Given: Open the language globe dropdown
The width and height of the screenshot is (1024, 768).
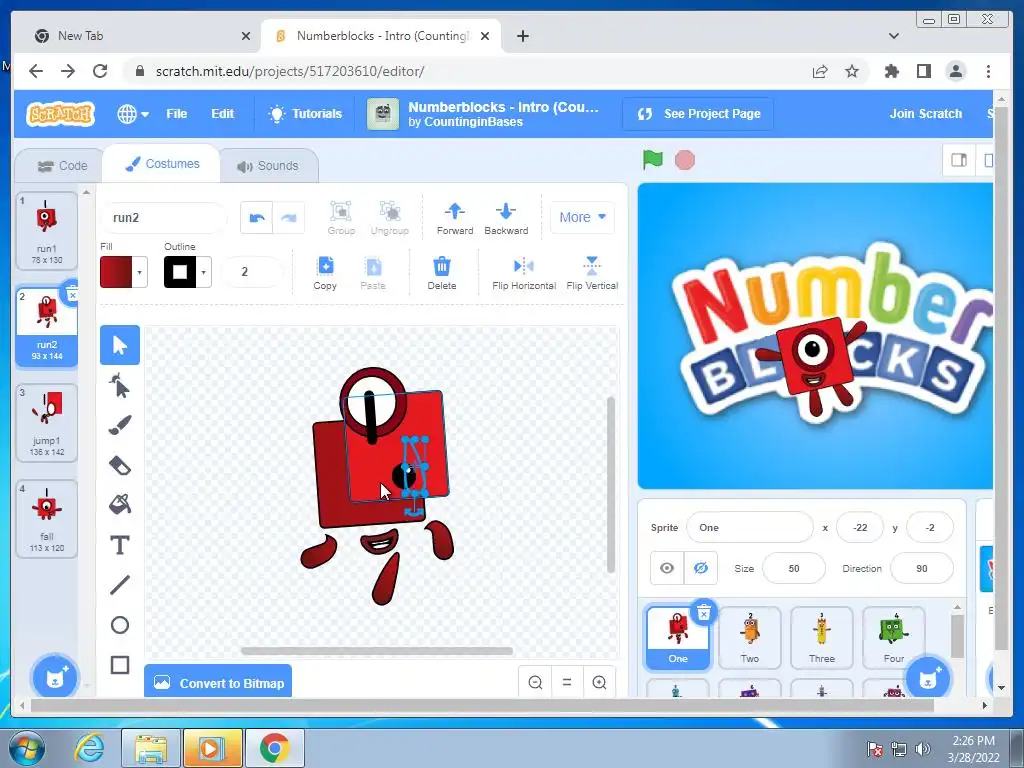Looking at the screenshot, I should point(133,114).
